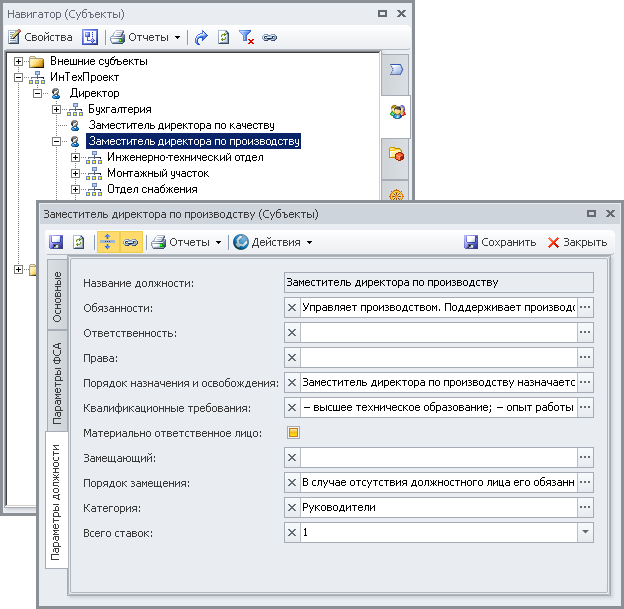Open the Всего ставок dropdown arrow
Image resolution: width=624 pixels, height=609 pixels.
585,533
